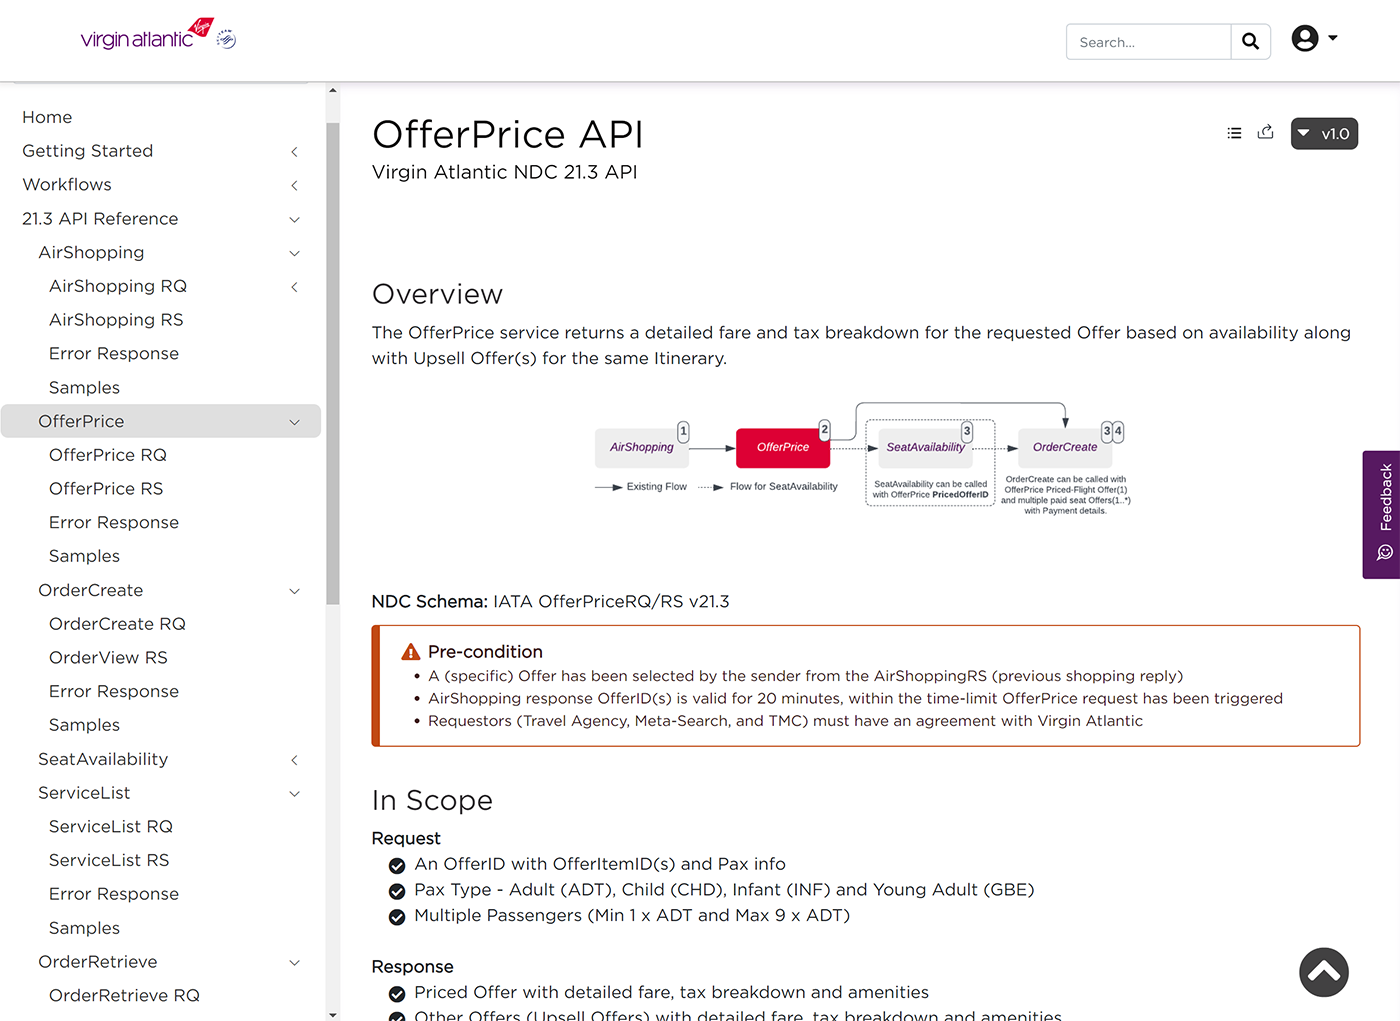Click the AirShopping box in the diagram

pyautogui.click(x=642, y=448)
